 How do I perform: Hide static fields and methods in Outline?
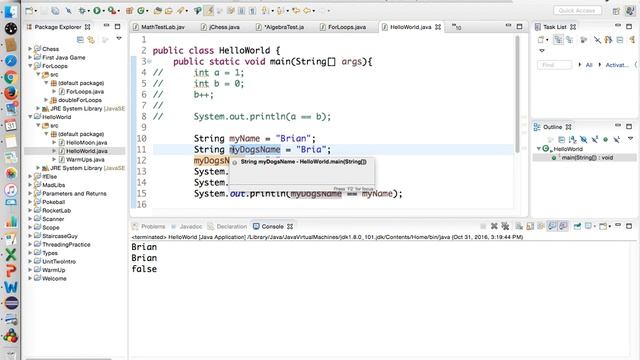595,140
